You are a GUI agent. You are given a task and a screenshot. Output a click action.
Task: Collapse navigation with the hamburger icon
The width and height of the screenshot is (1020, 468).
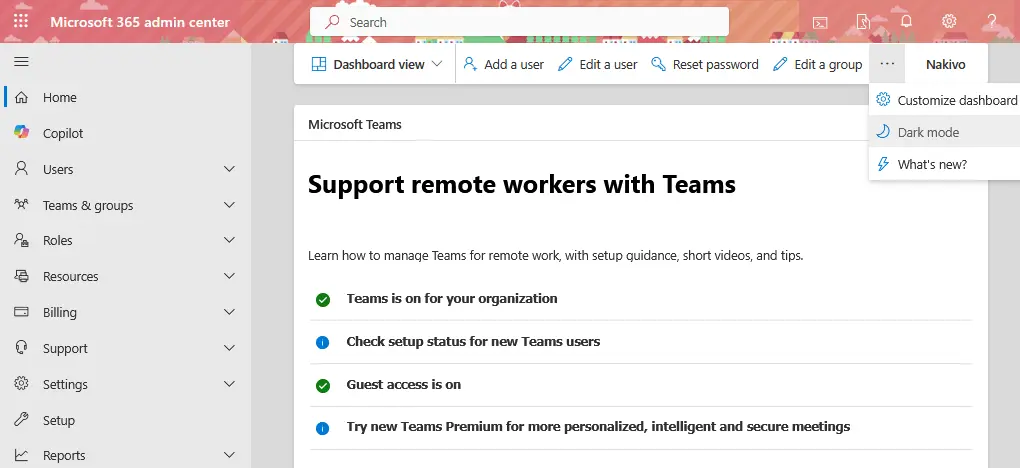pos(21,62)
